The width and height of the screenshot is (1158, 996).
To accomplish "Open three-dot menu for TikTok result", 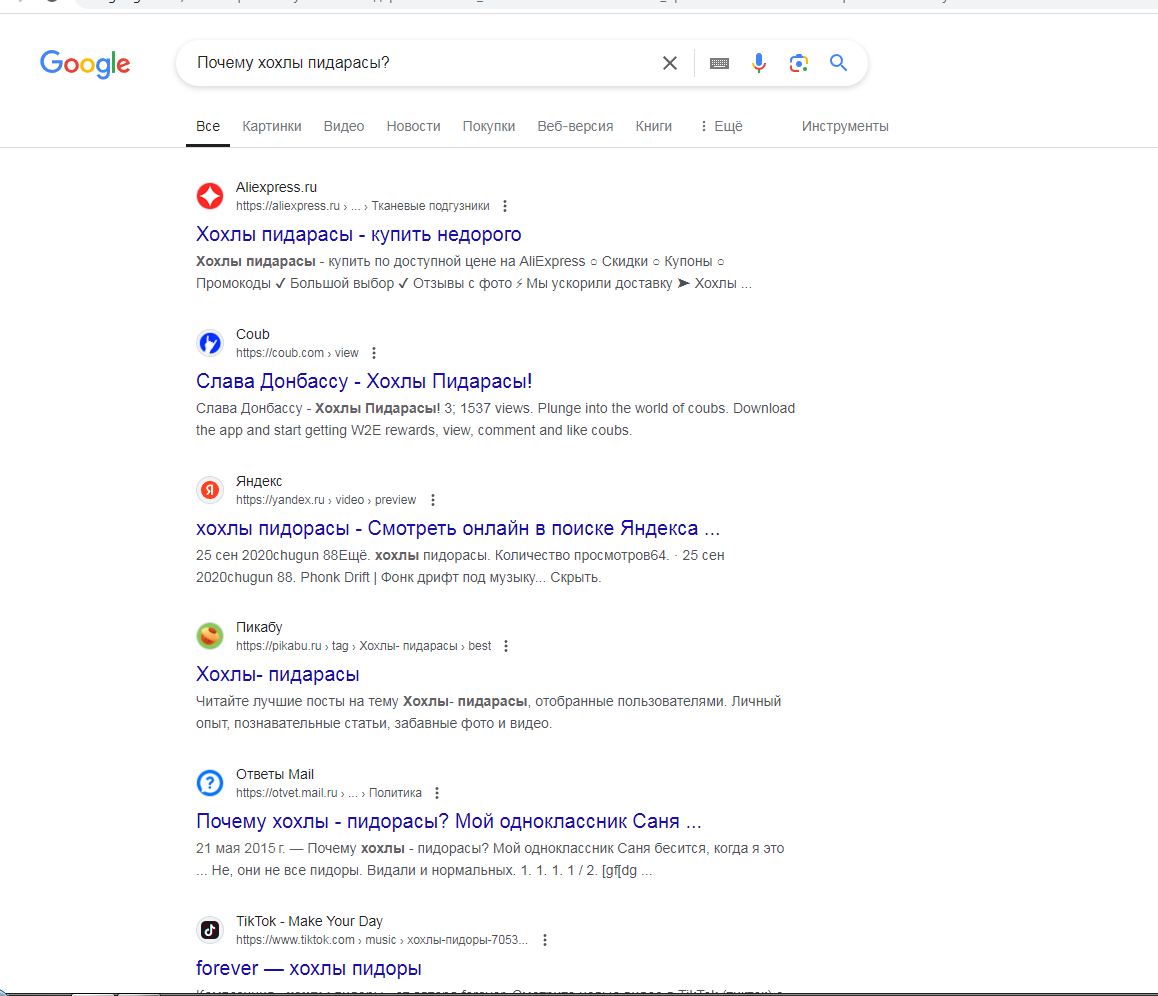I will click(x=545, y=940).
